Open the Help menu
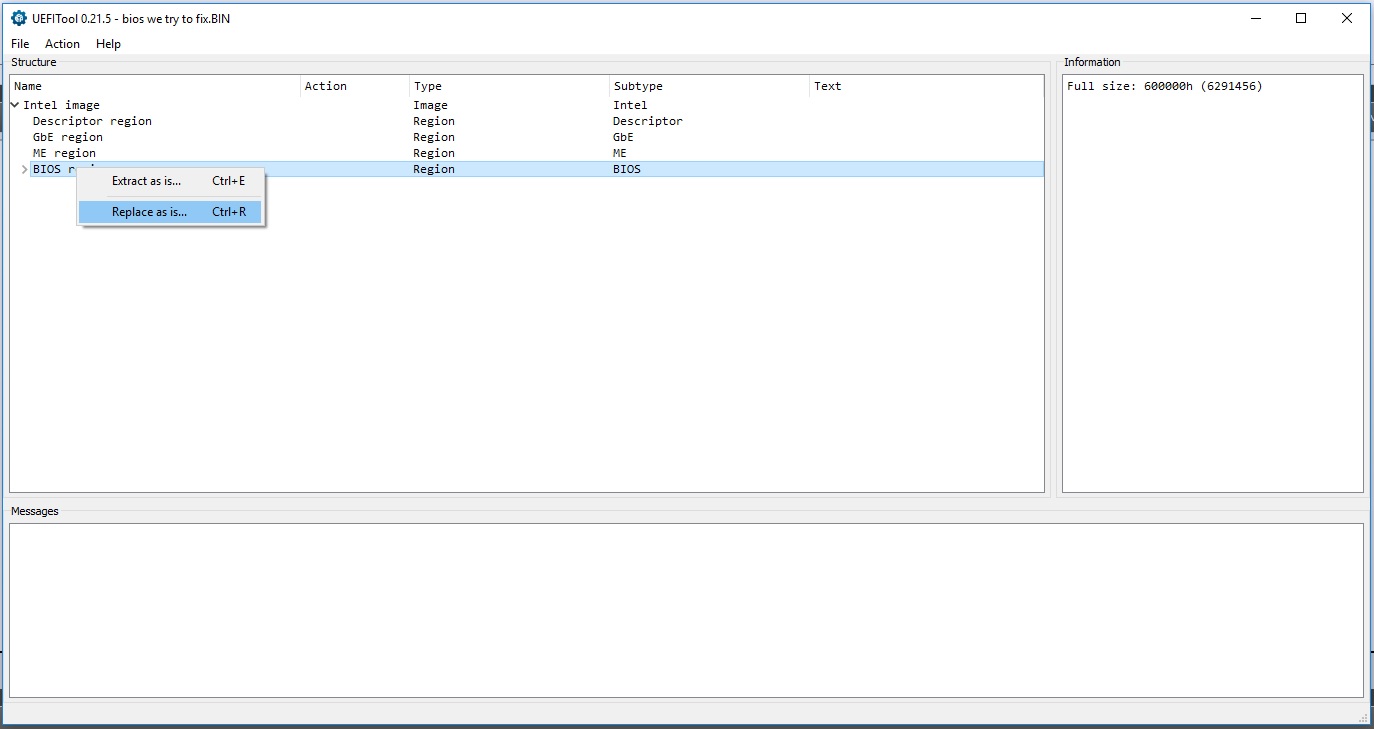The width and height of the screenshot is (1374, 729). (x=108, y=44)
